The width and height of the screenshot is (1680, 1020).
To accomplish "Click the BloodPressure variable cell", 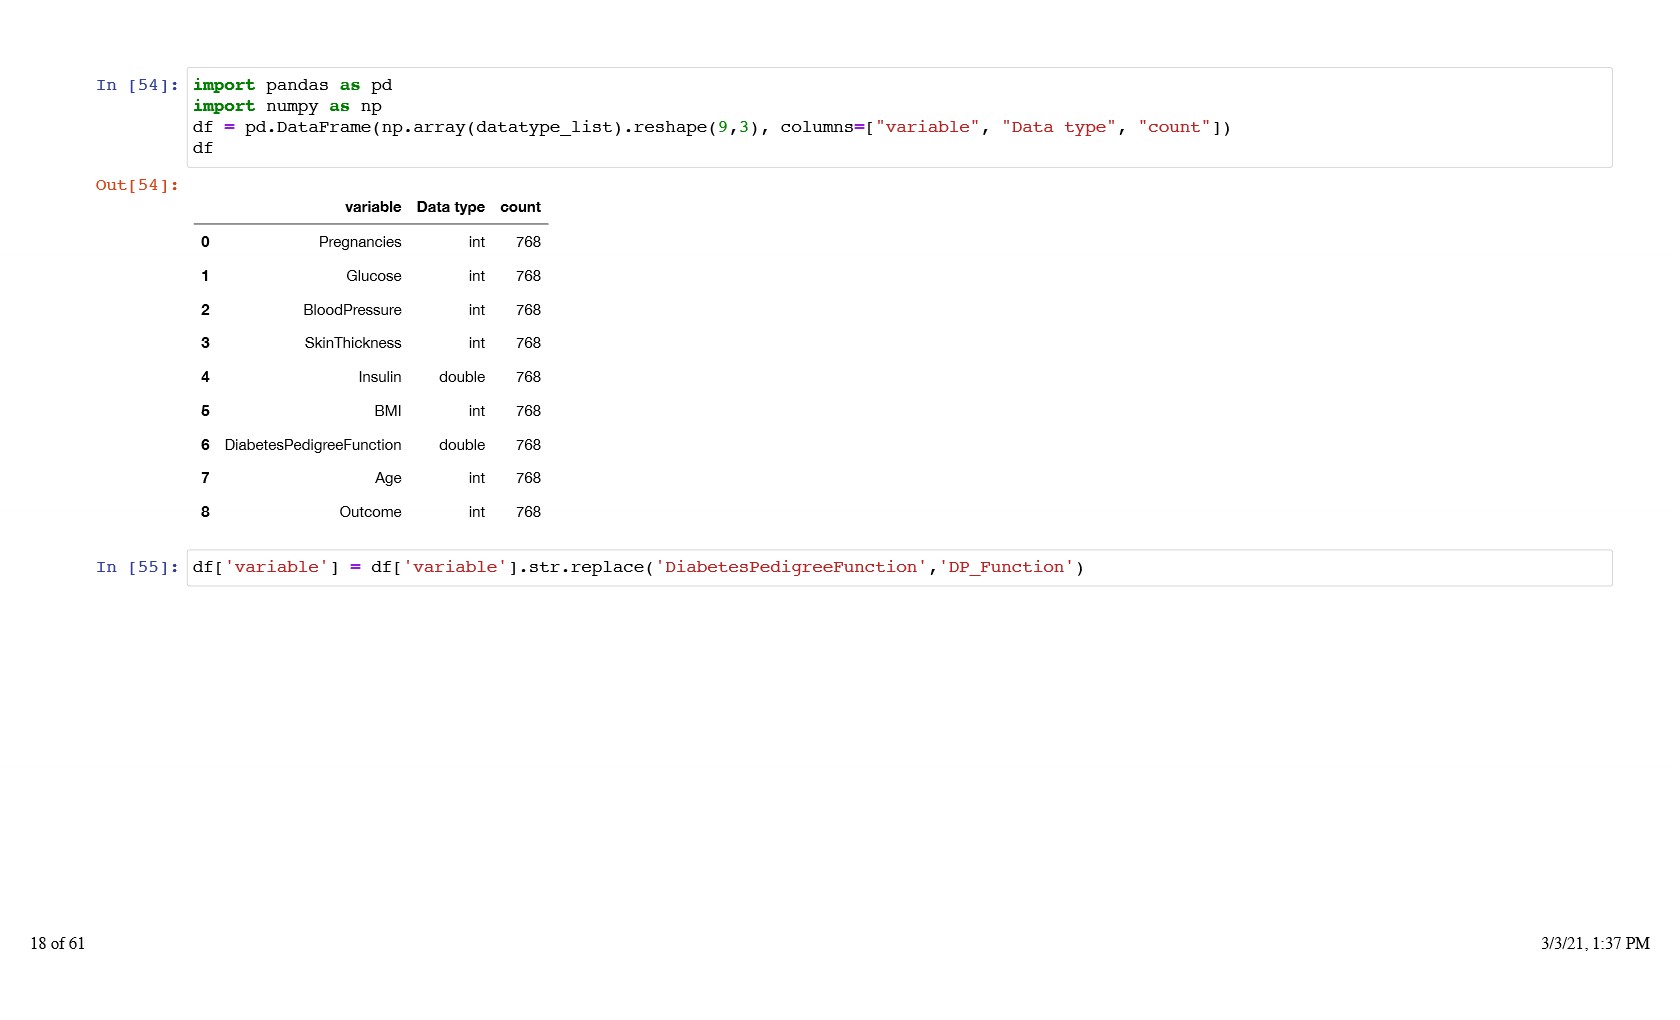I will (x=352, y=310).
